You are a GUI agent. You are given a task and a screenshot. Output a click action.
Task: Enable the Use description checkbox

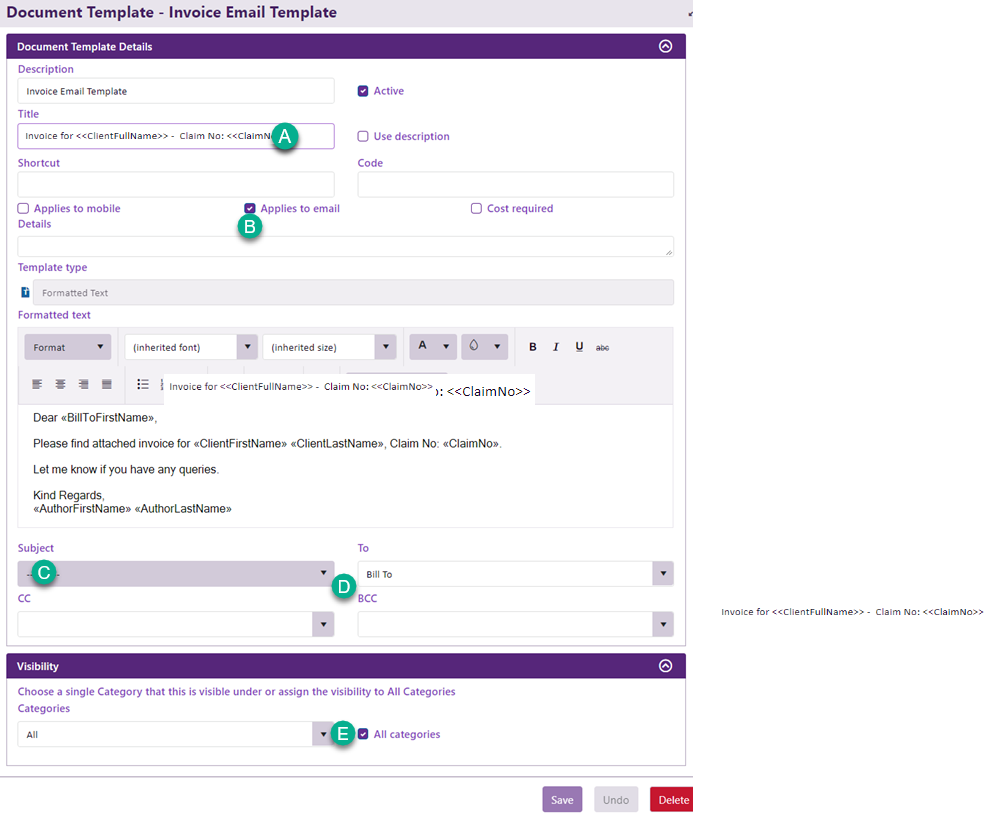coord(363,136)
